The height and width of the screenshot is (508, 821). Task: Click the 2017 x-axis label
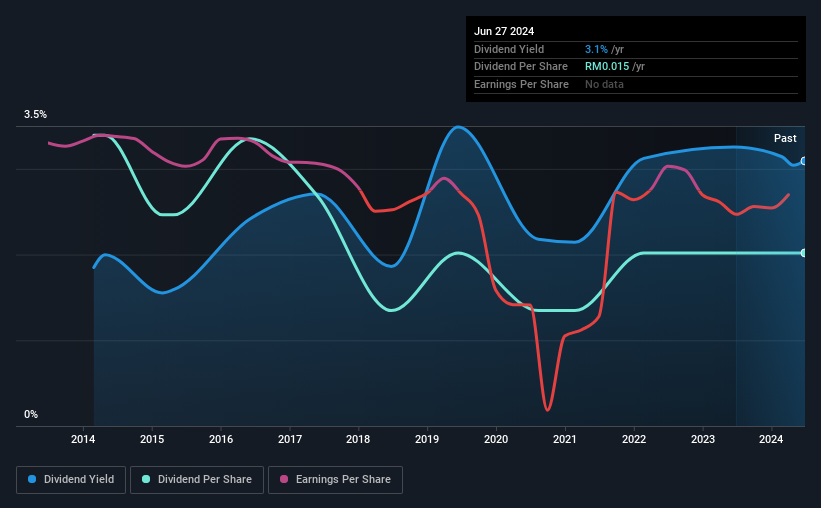coord(290,439)
